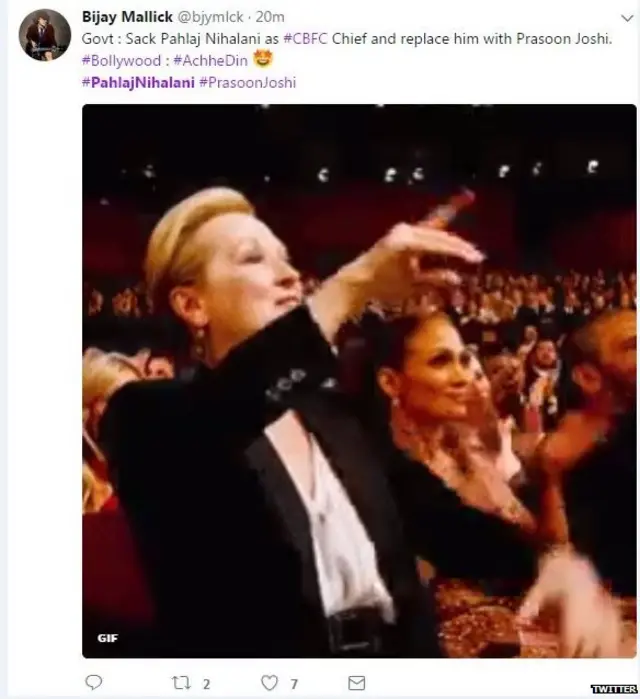Image resolution: width=640 pixels, height=699 pixels.
Task: Open the #PrasoonJoshi hashtag
Action: pos(247,81)
